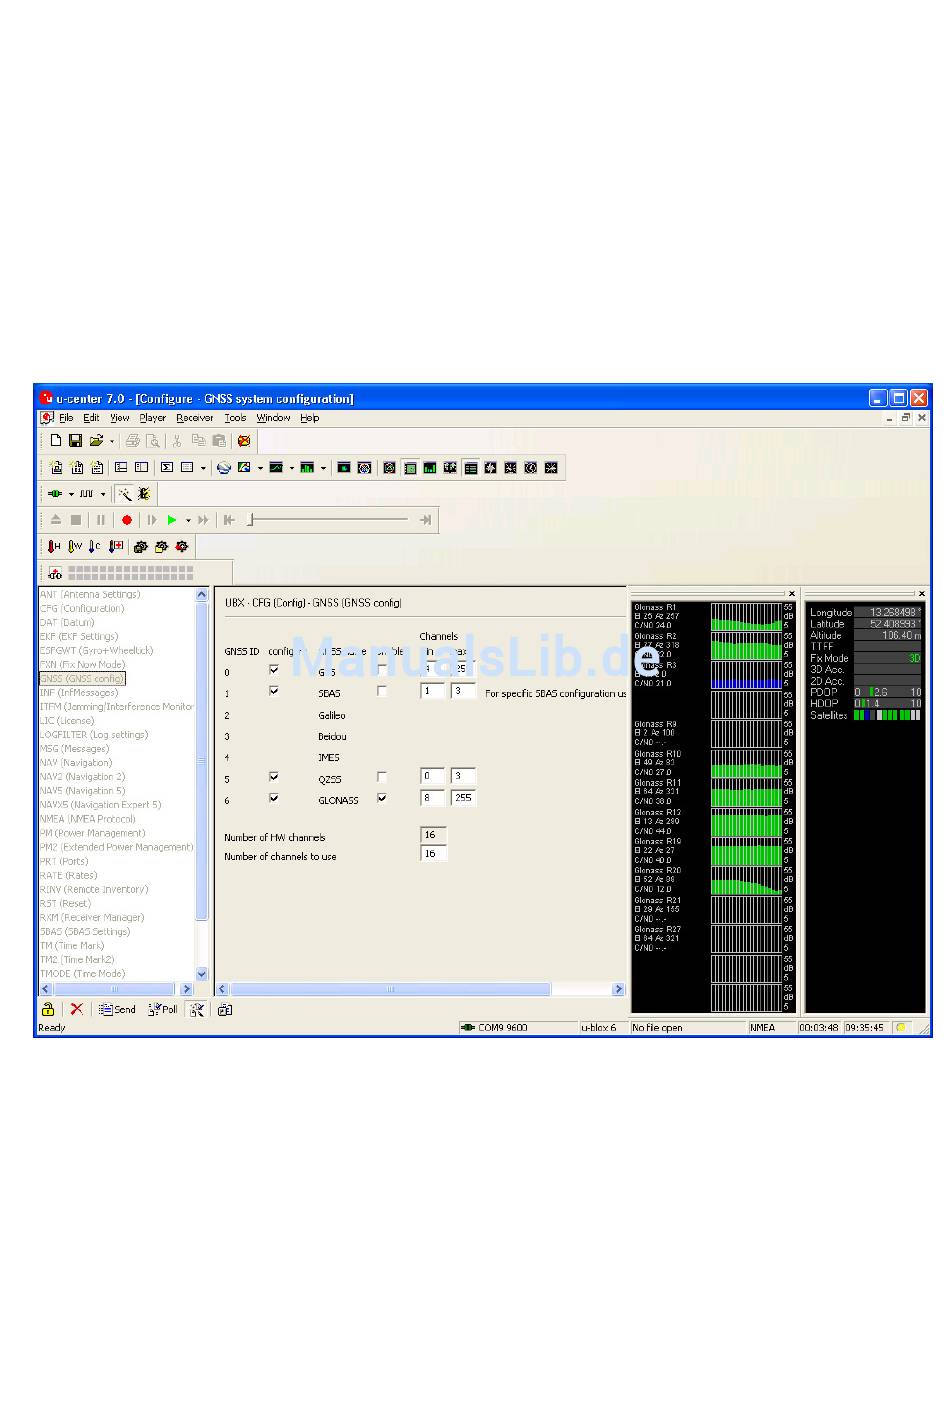This screenshot has width=950, height=1420.
Task: Click the Poll button
Action: (163, 1009)
